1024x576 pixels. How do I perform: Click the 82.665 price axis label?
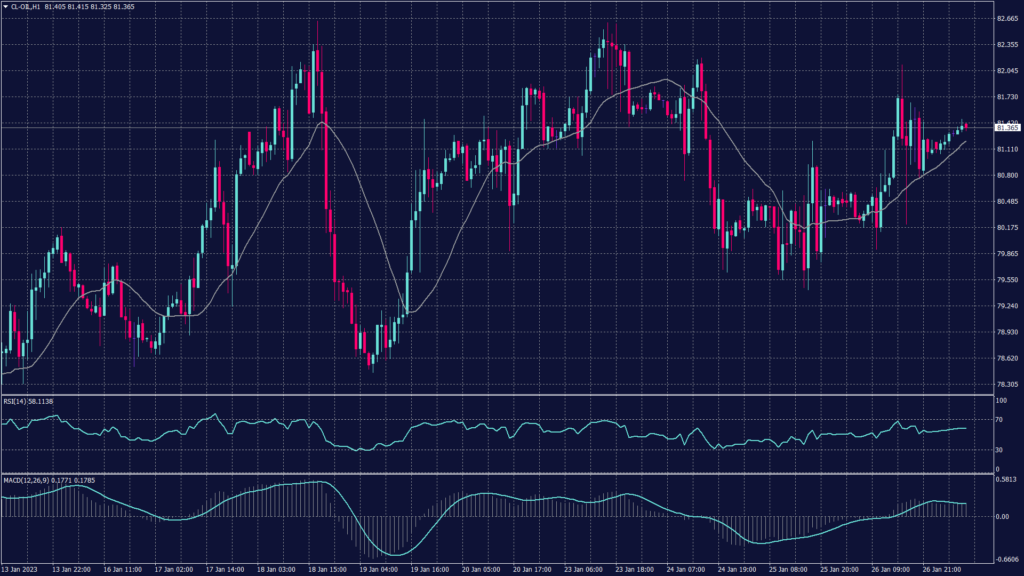1006,18
